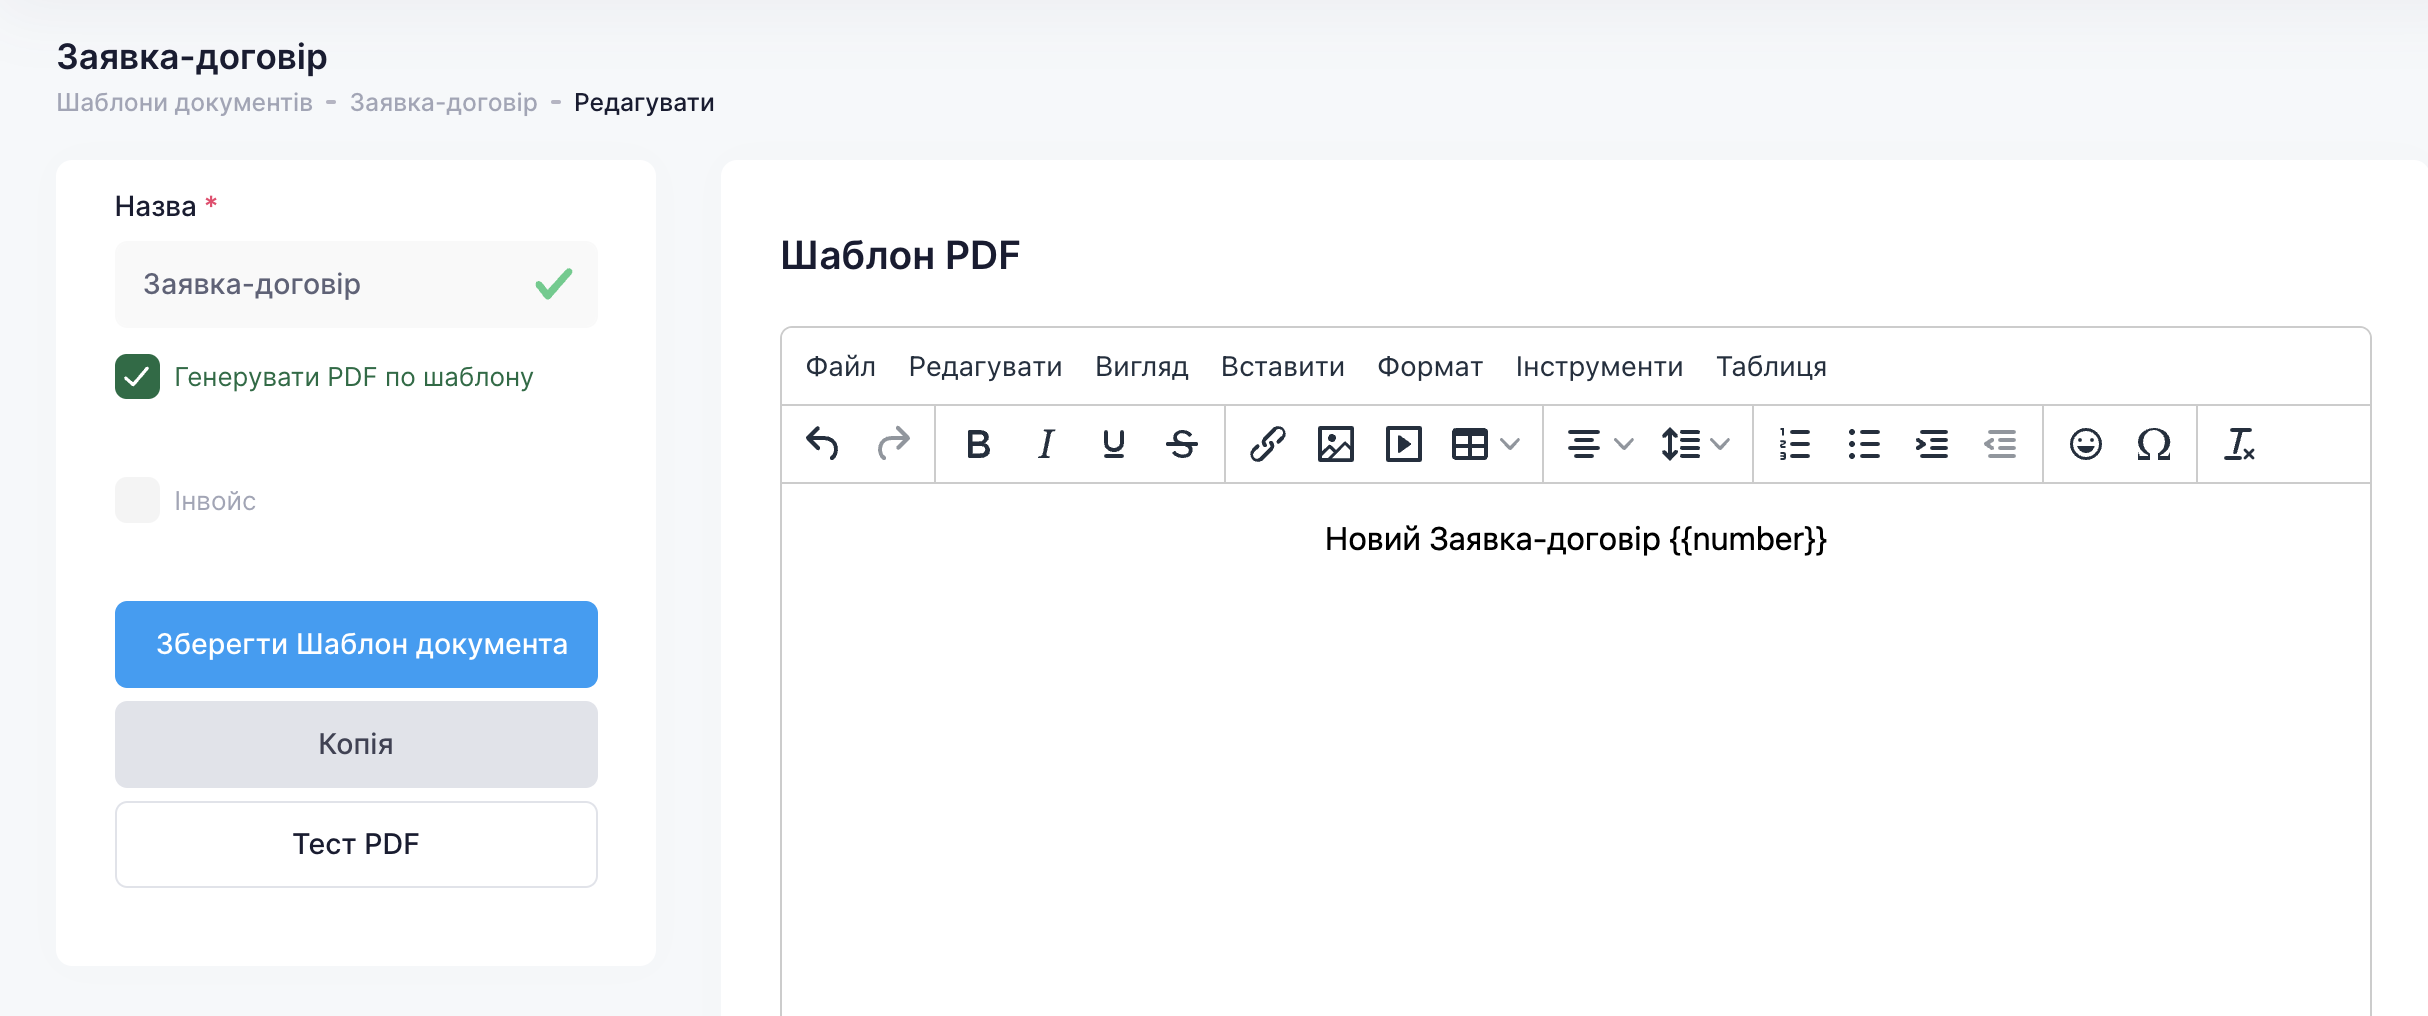Open special characters with omega icon
The image size is (2428, 1016).
click(x=2153, y=443)
